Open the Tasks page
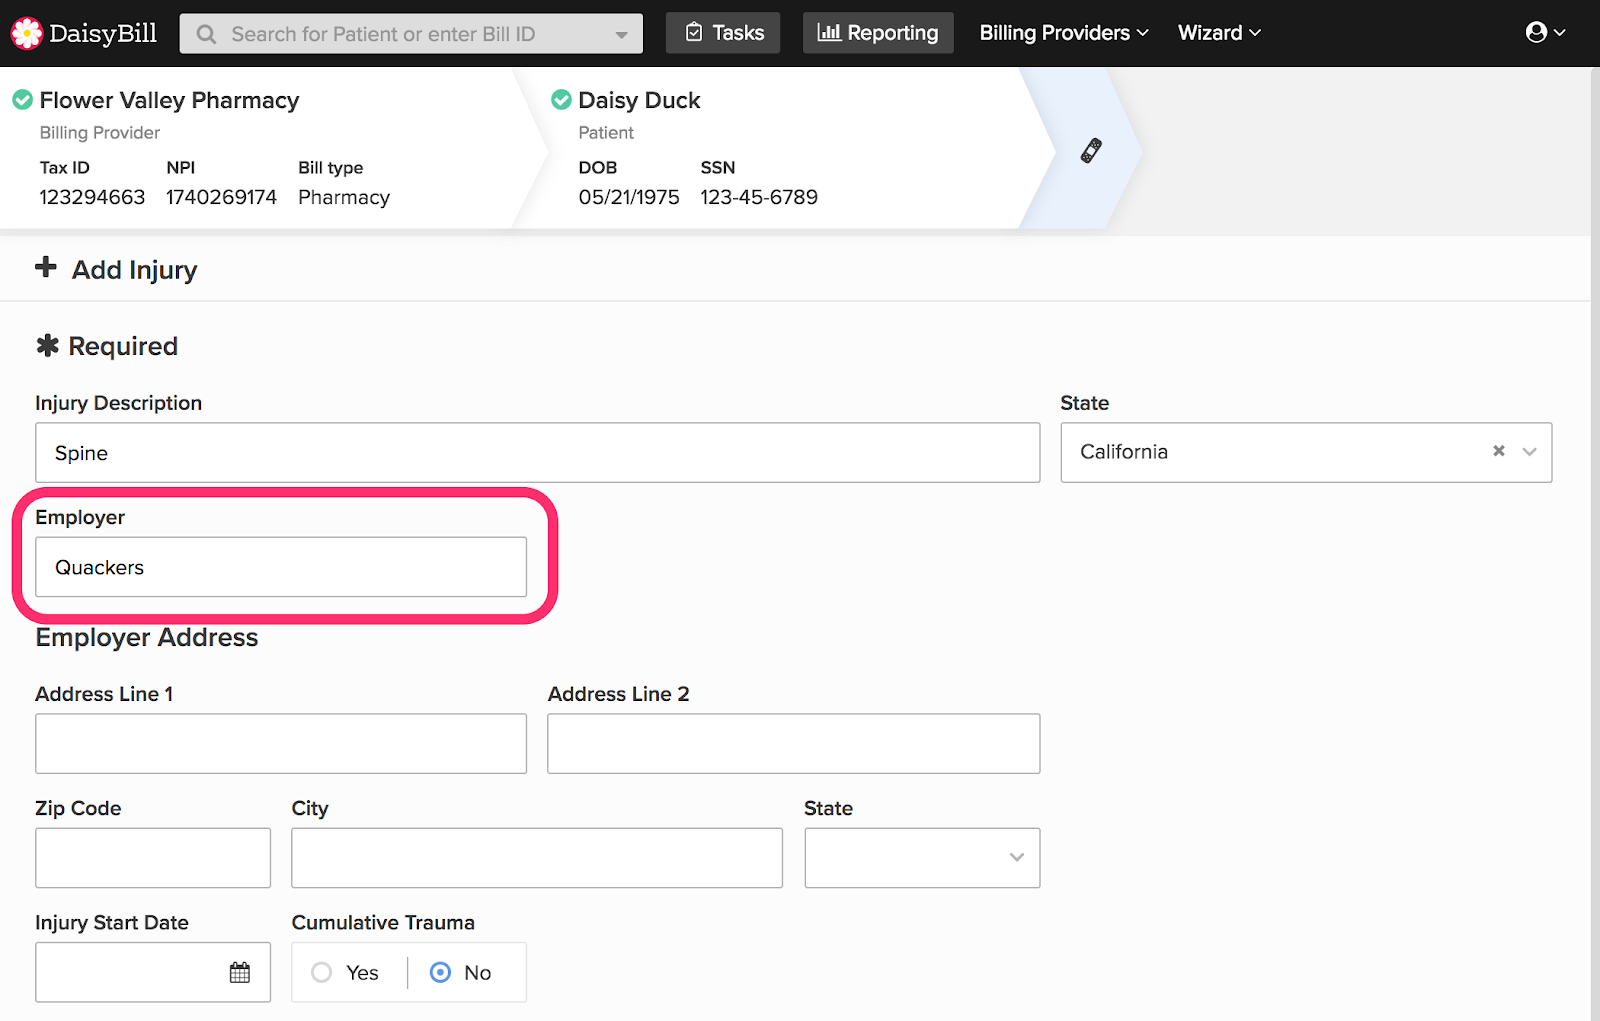 (x=723, y=33)
